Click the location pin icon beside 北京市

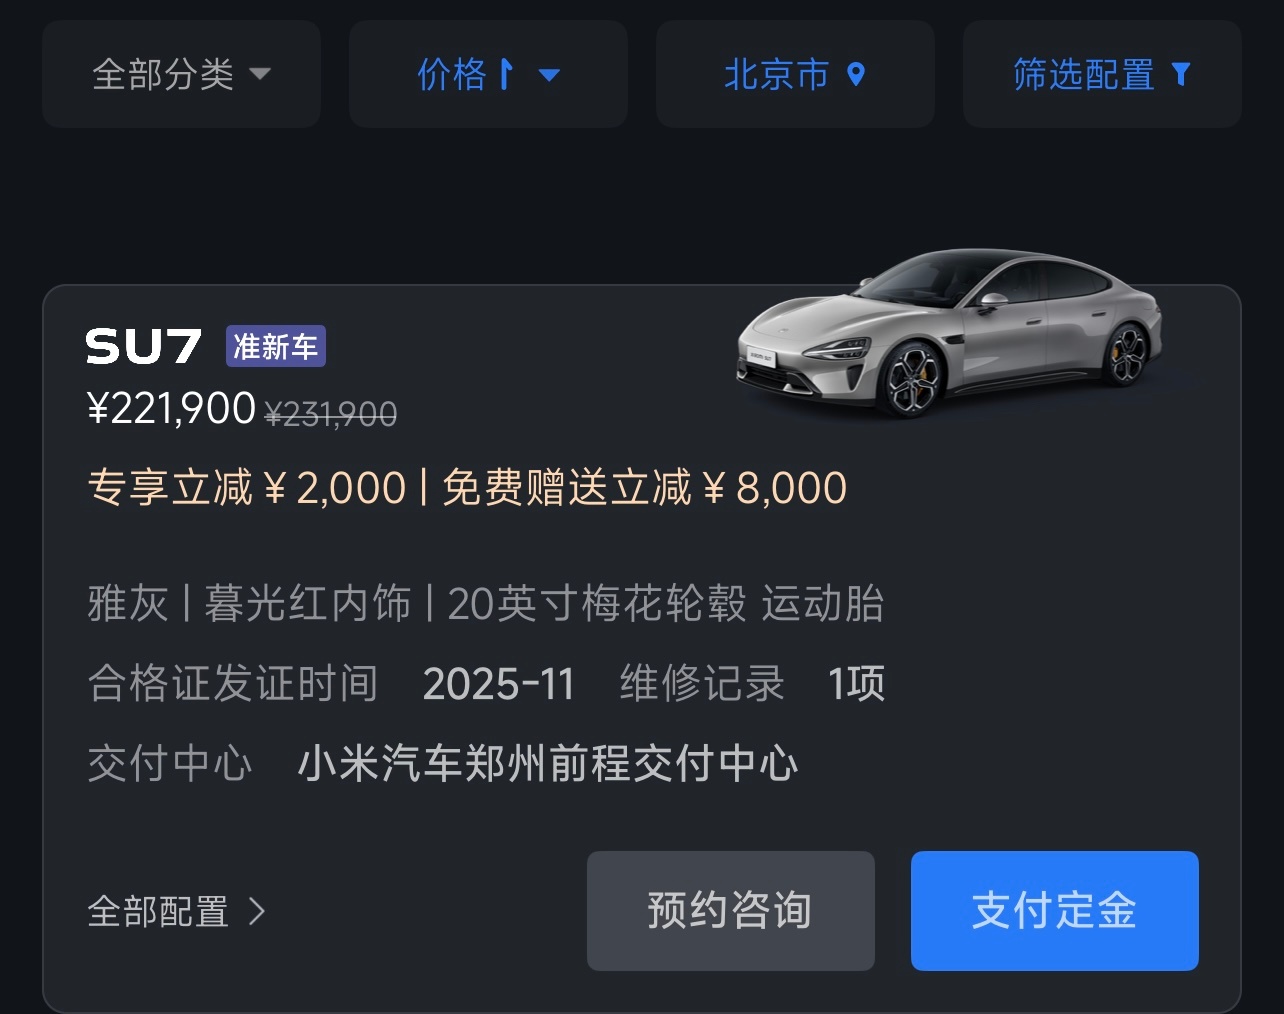856,74
